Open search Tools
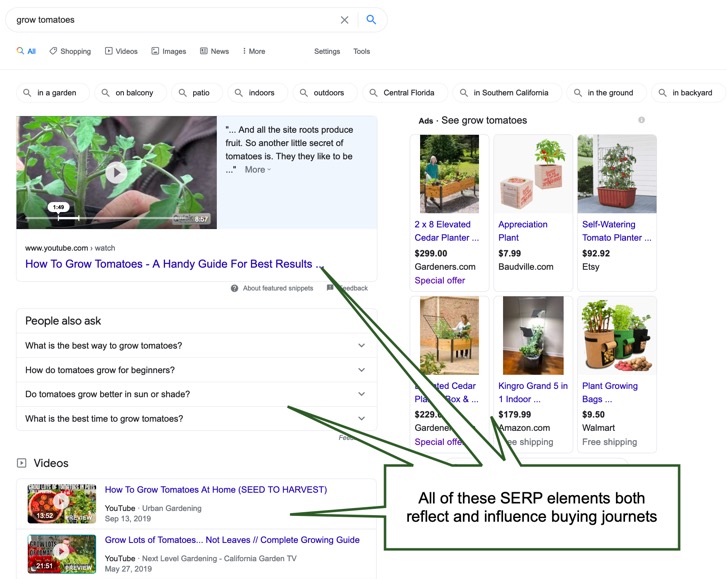The height and width of the screenshot is (579, 727). [x=361, y=51]
